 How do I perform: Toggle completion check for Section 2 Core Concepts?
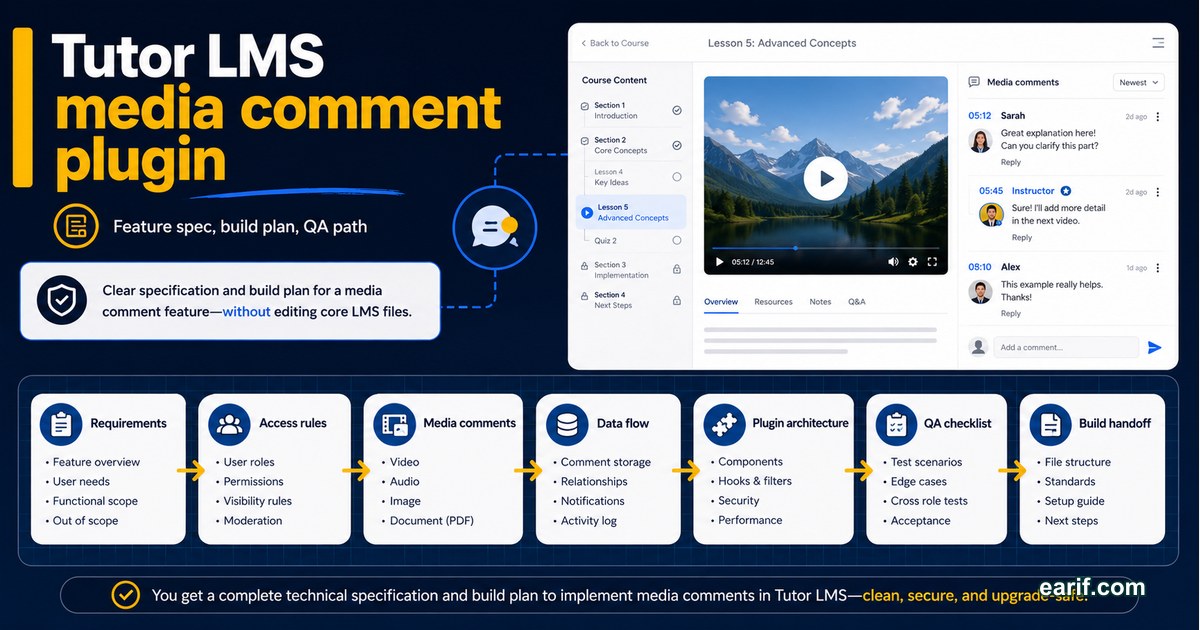677,146
